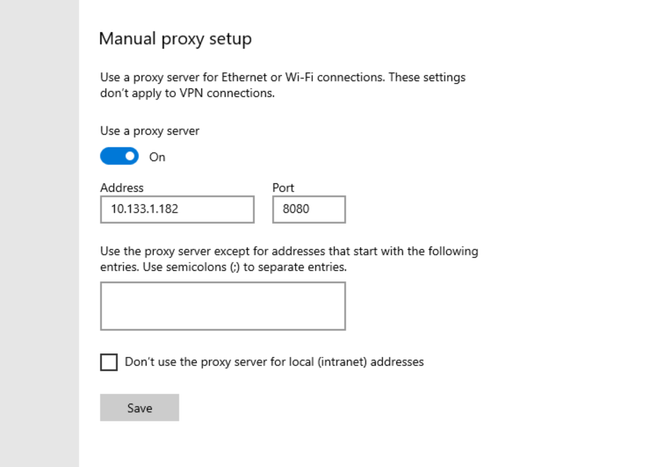647x467 pixels.
Task: Click the Save button
Action: pos(139,408)
